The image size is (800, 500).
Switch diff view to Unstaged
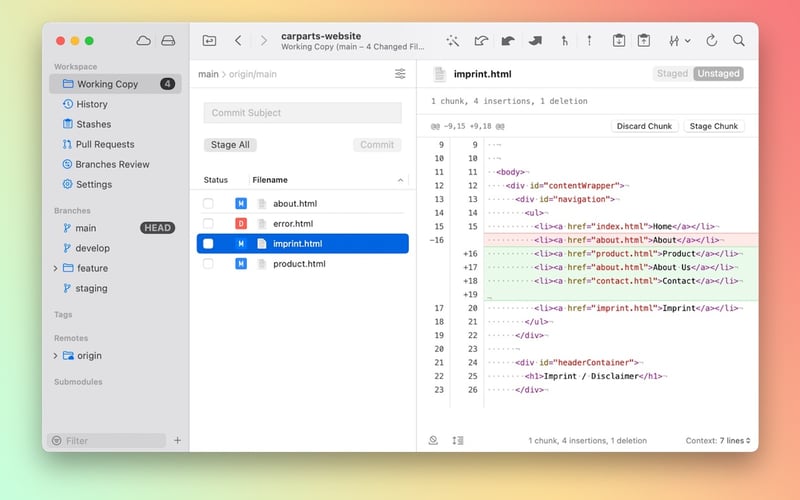(718, 73)
